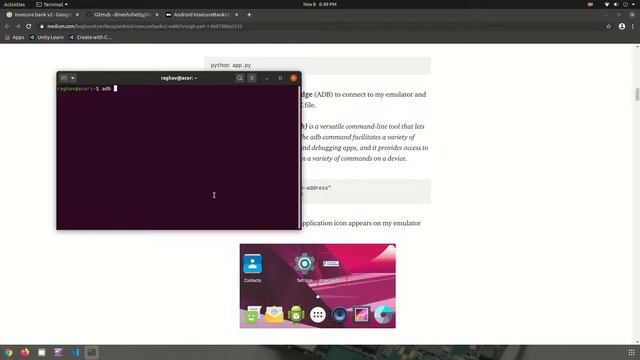Open the purple app icon in dock
Viewport: 640px width, 360px height.
pos(58,352)
